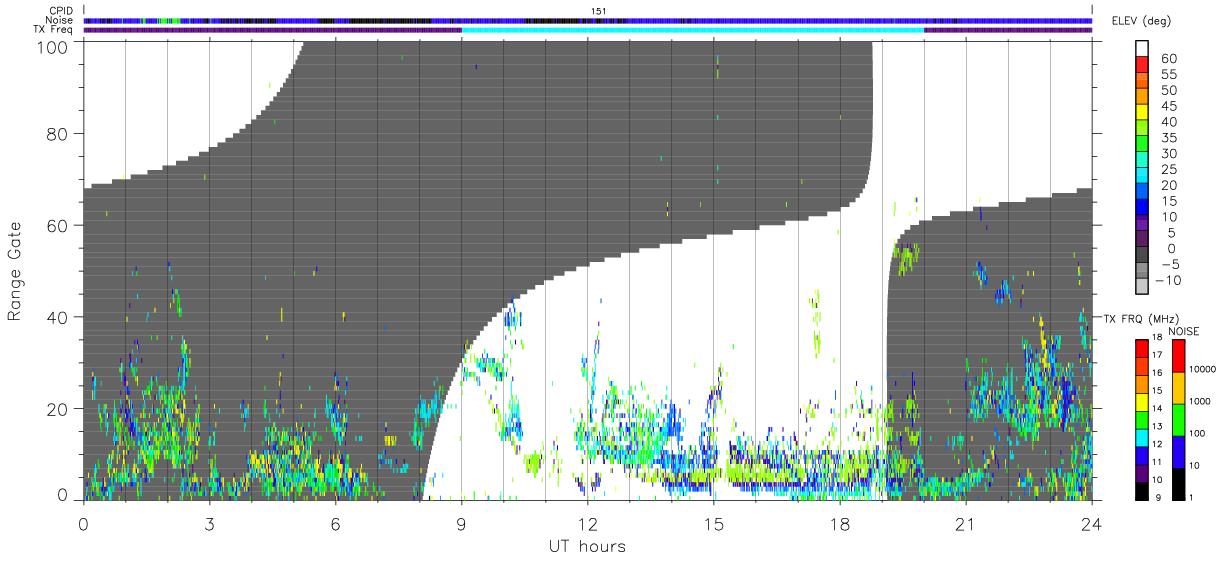Click the green segment of the NOISE color bar
Image resolution: width=1228 pixels, height=567 pixels.
point(1179,420)
